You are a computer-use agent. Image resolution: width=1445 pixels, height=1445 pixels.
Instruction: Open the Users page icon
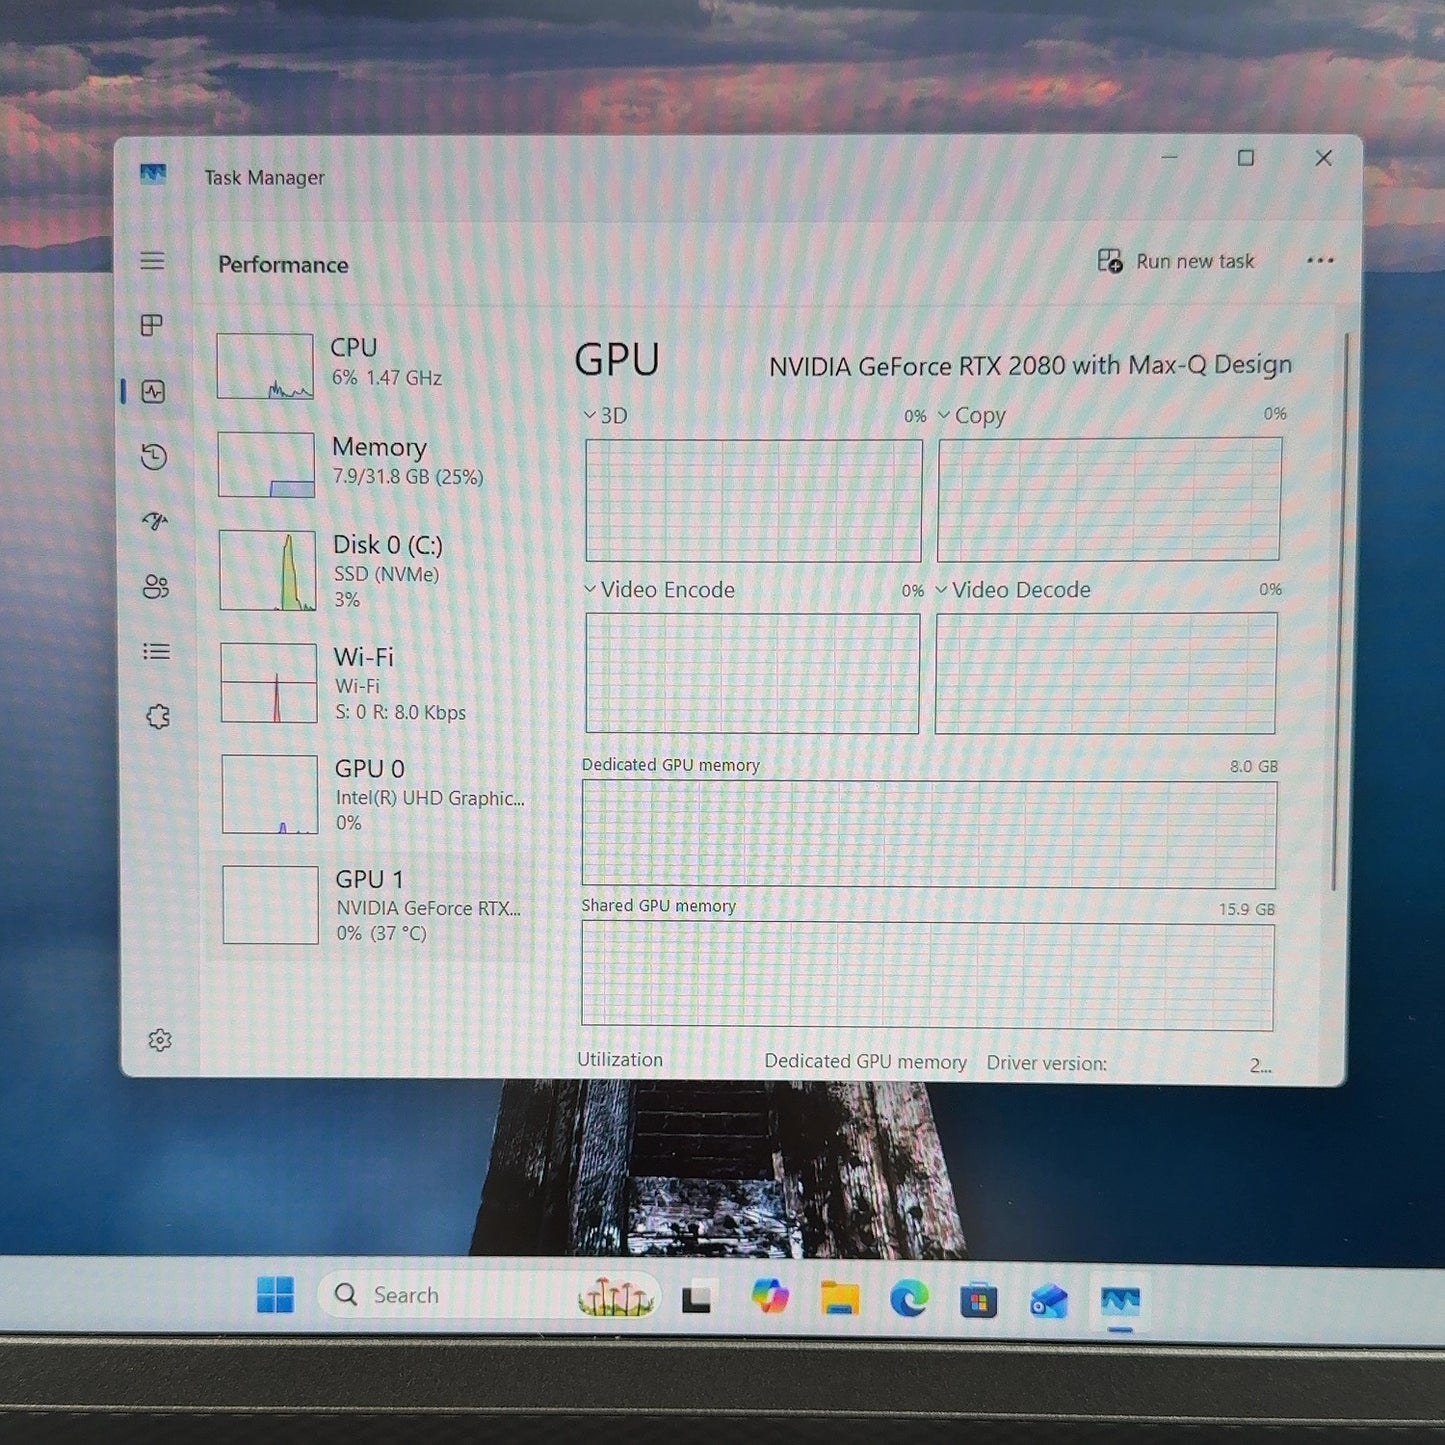[156, 586]
